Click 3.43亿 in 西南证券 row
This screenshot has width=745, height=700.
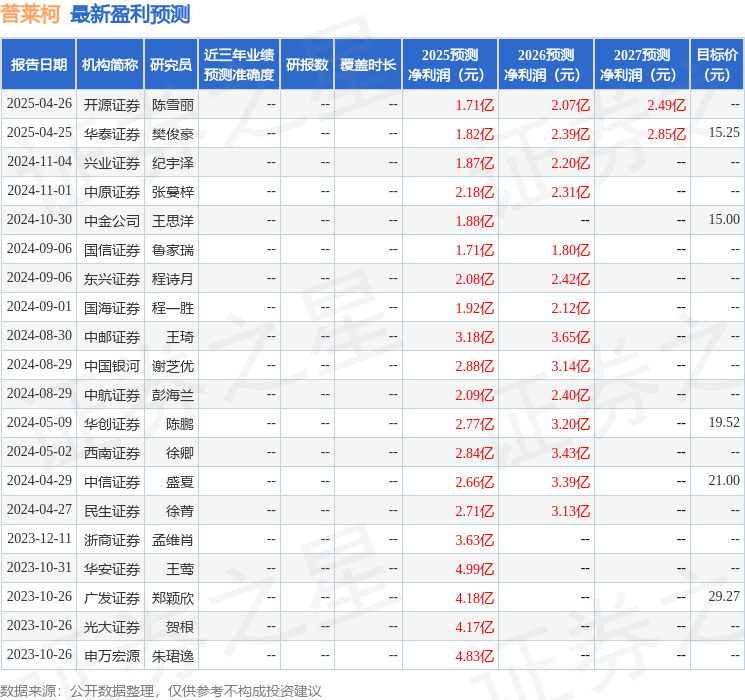point(570,453)
